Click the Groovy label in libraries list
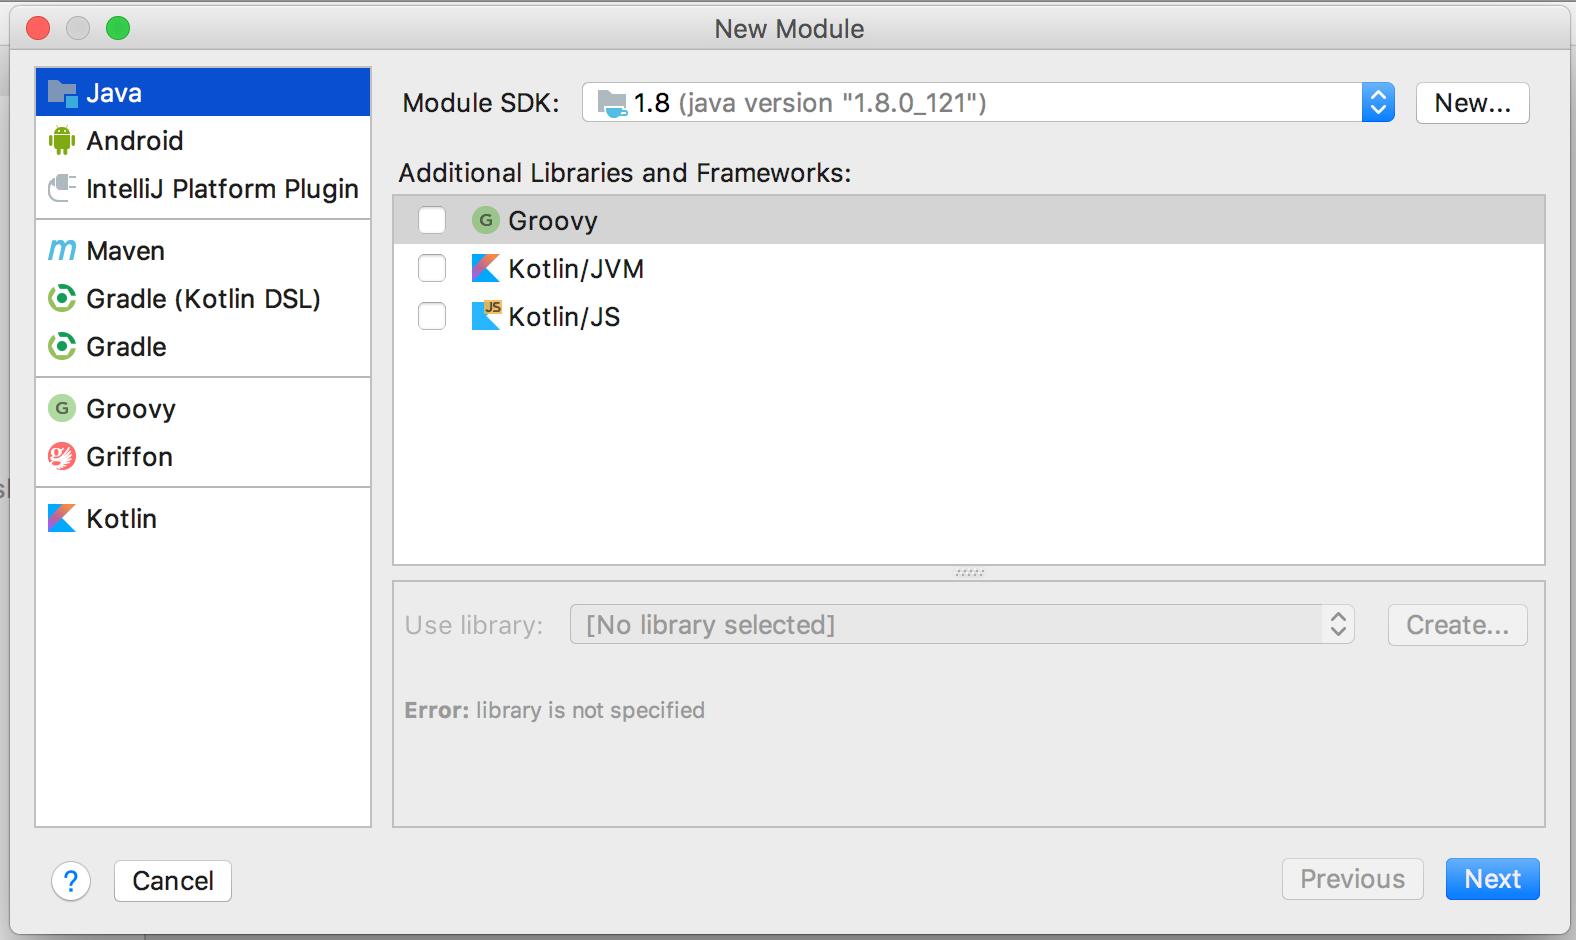Screen dimensions: 1576x940 click(553, 221)
